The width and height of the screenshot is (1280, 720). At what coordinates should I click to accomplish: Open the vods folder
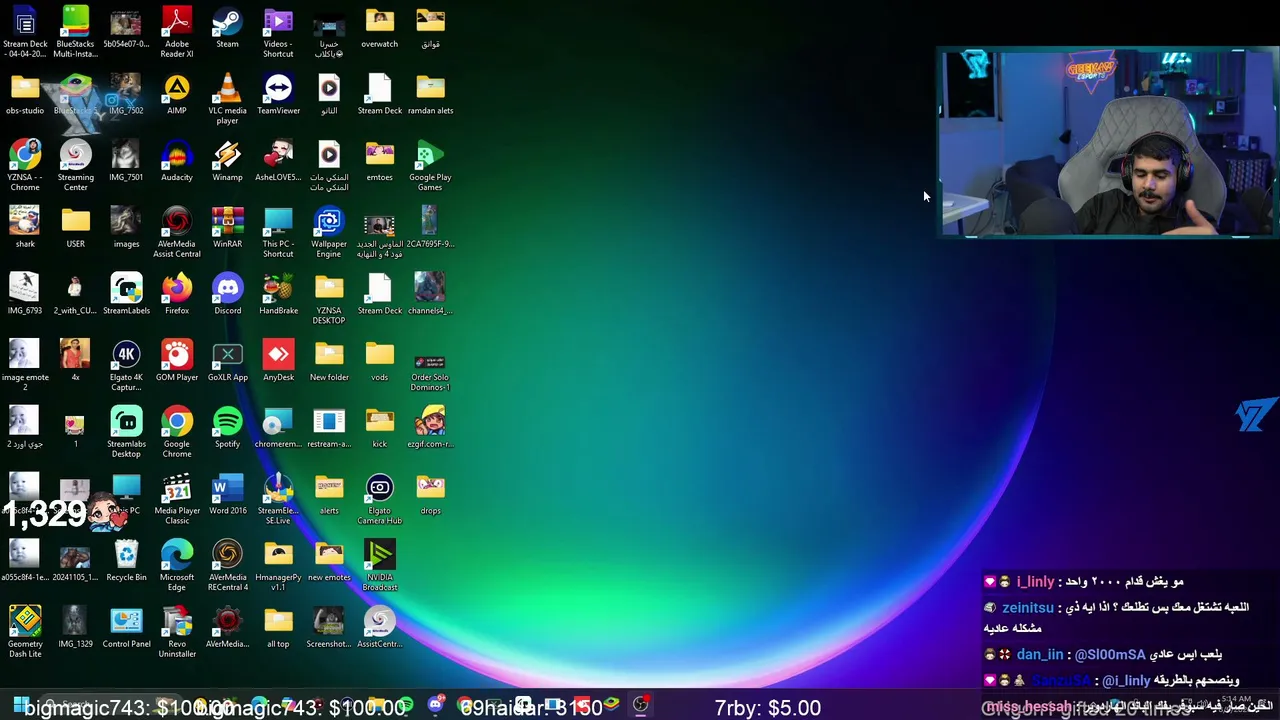380,361
